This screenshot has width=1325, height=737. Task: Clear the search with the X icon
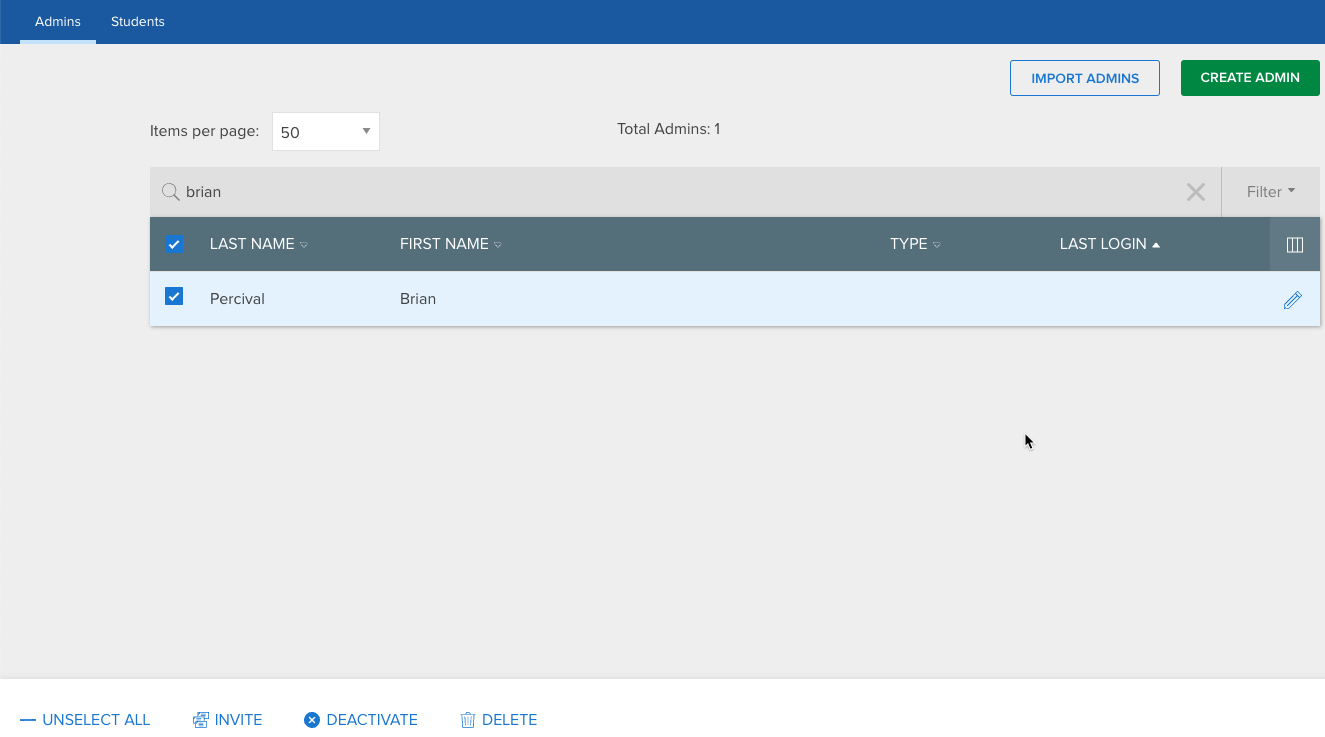1195,192
